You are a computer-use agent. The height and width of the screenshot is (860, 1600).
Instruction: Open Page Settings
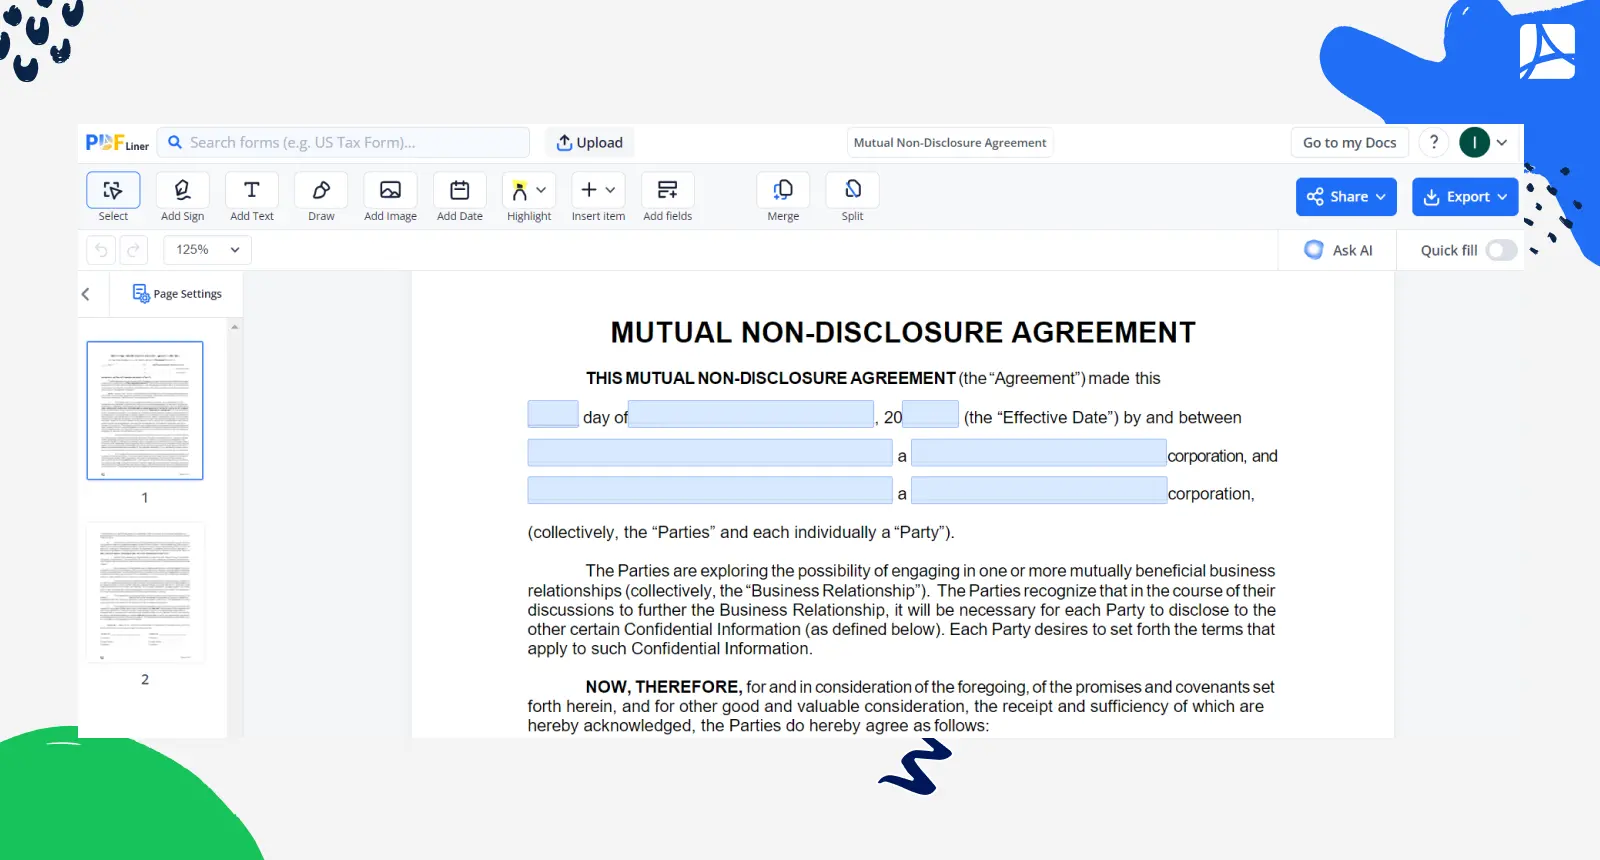point(177,294)
